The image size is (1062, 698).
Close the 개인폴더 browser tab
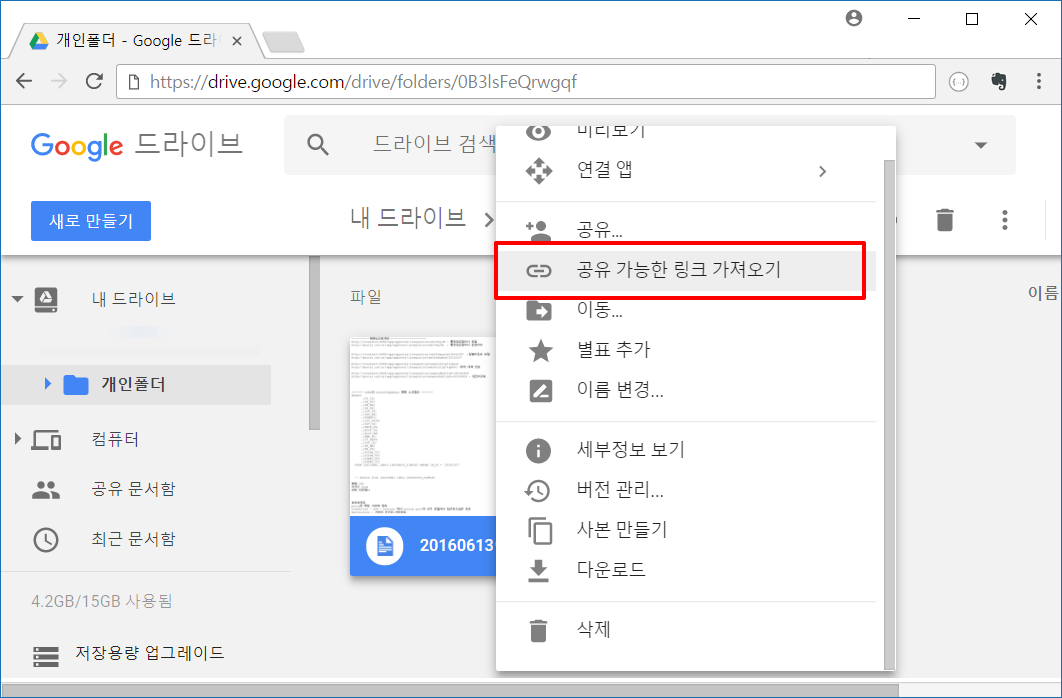237,41
